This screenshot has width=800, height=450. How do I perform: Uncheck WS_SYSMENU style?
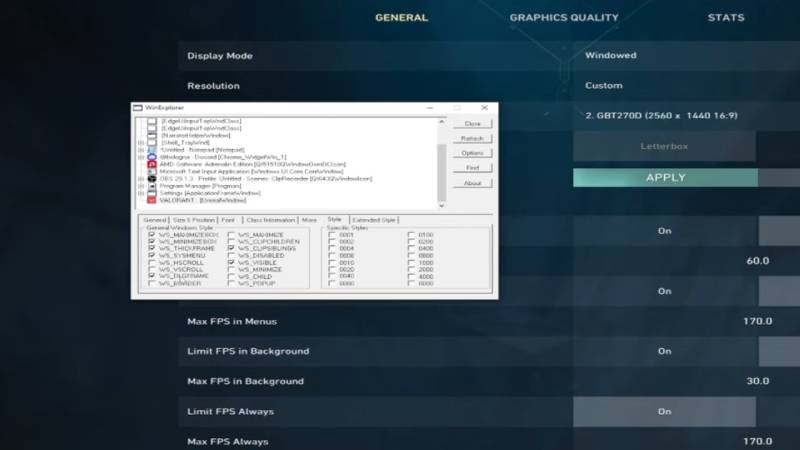pos(152,255)
